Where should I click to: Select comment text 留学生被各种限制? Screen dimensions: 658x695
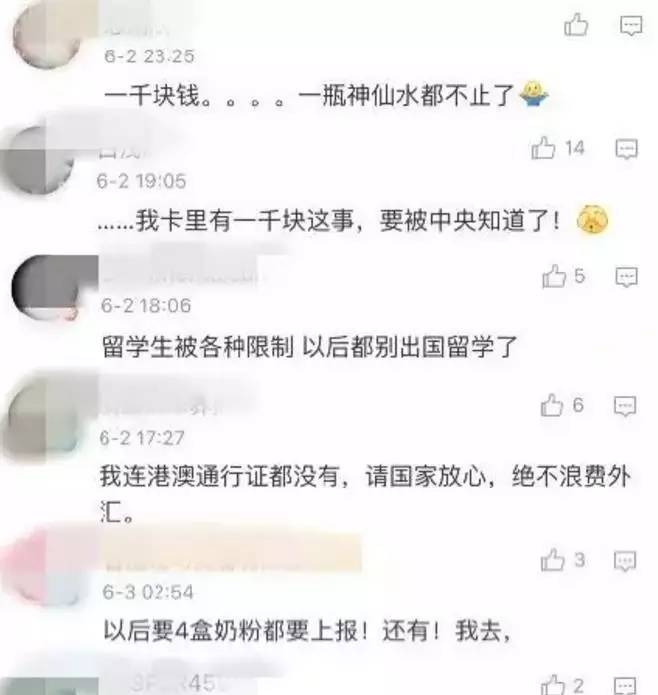198,347
